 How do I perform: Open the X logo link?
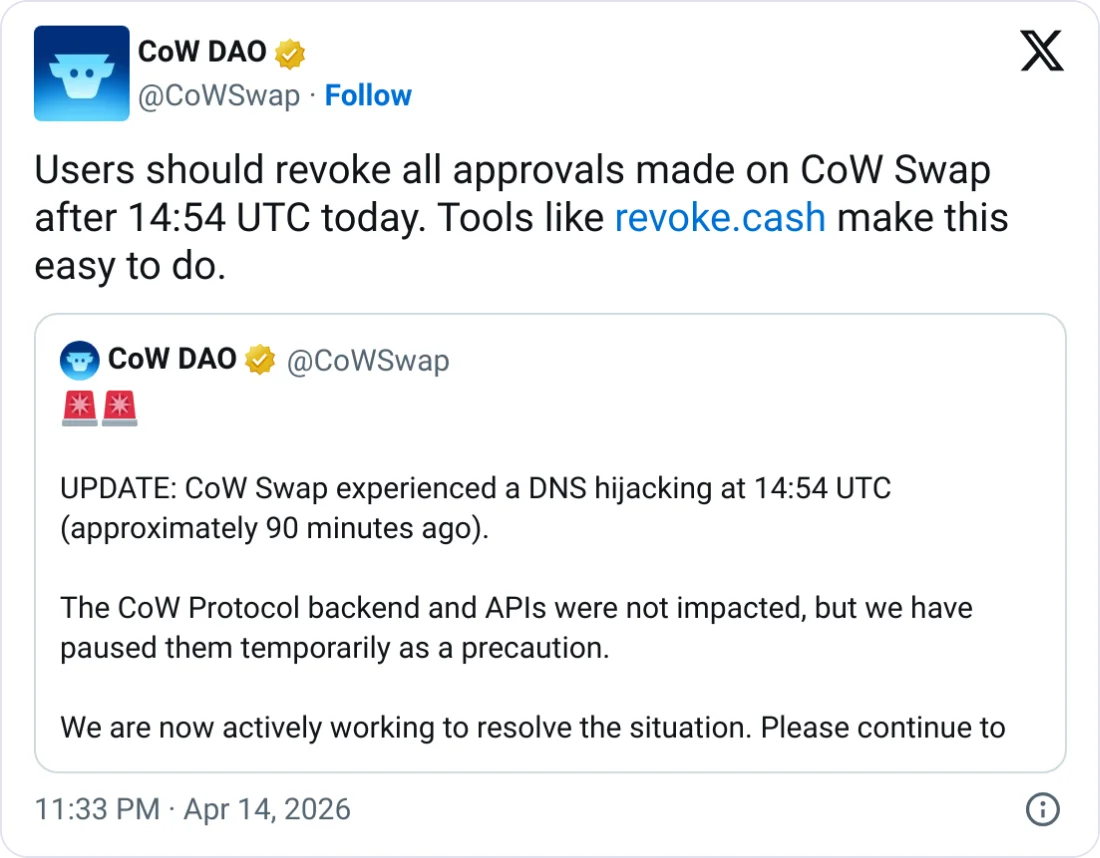tap(1041, 50)
